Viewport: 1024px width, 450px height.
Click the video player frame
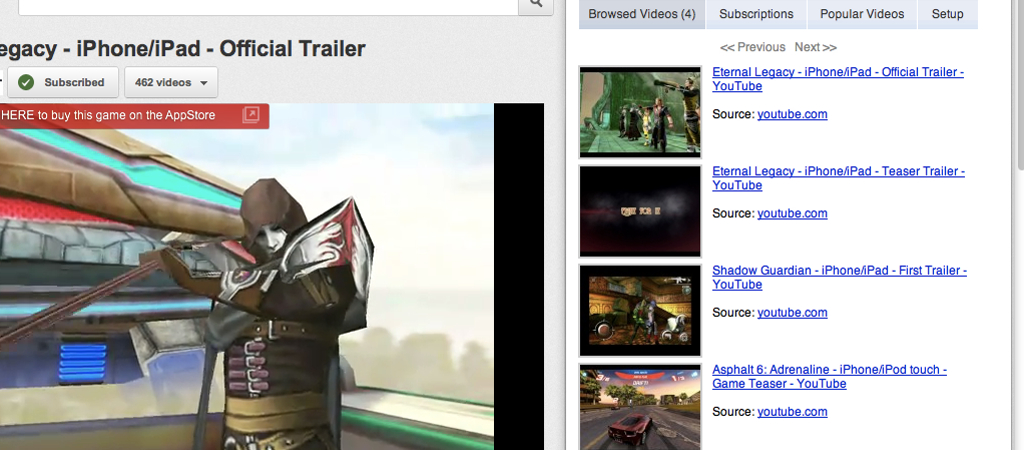click(x=272, y=276)
